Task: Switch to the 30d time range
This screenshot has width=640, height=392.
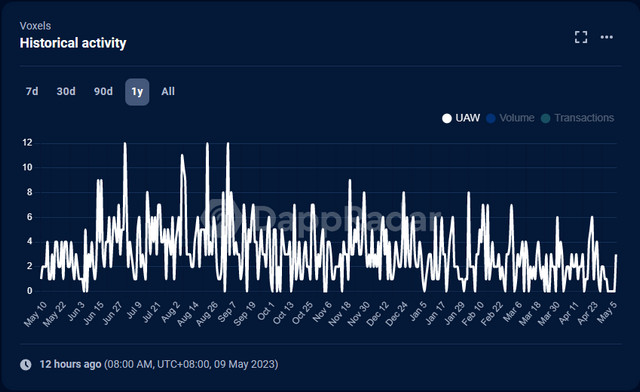Action: pyautogui.click(x=66, y=91)
